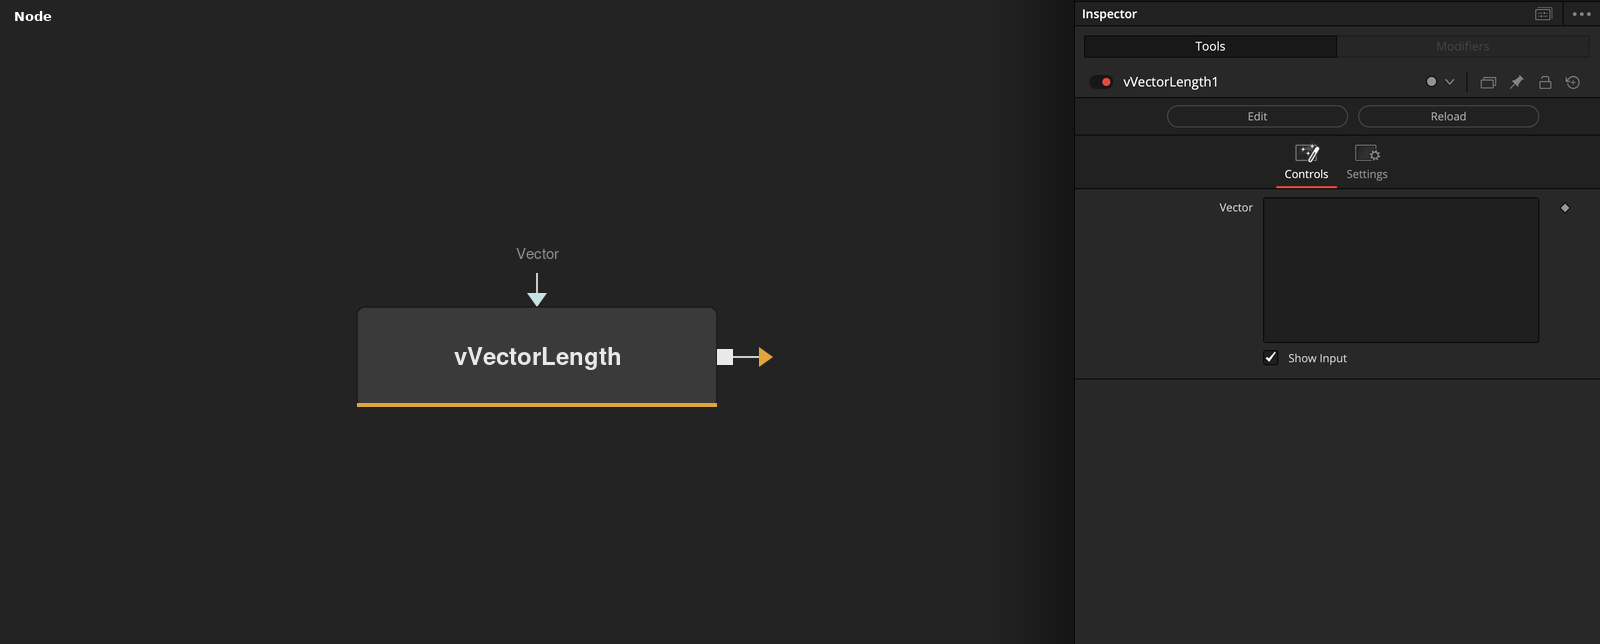
Task: Reset the tool with the reset icon
Action: [1573, 82]
